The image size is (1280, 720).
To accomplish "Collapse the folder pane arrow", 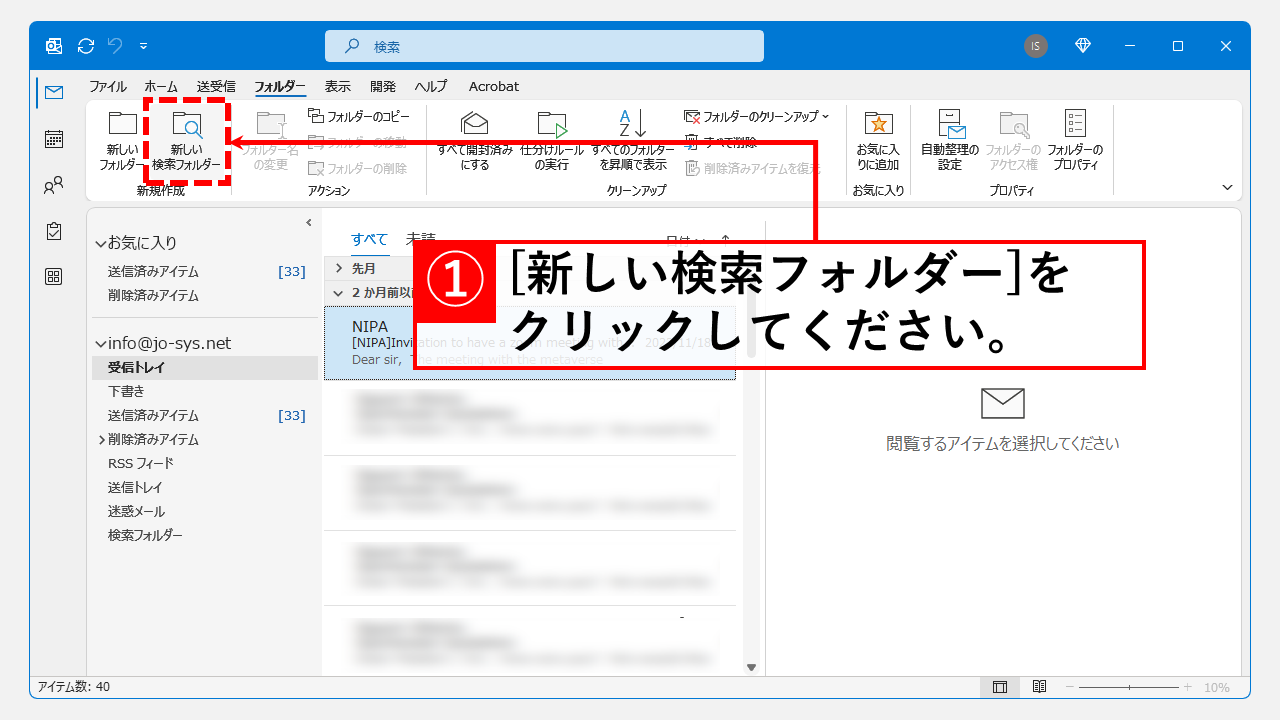I will click(309, 222).
